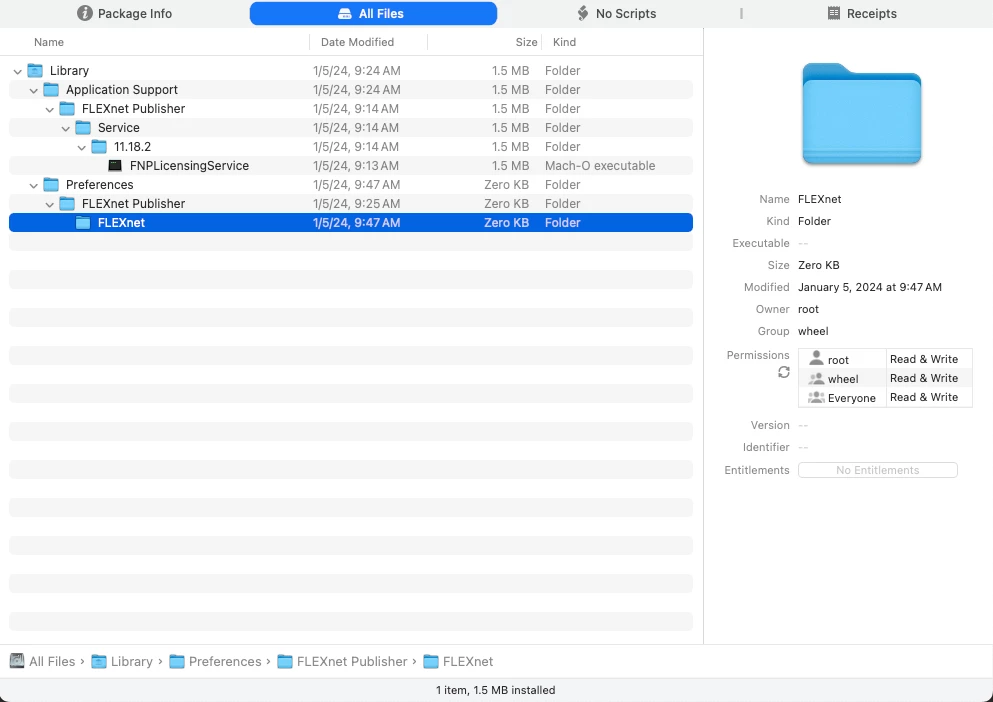
Task: Click the Package Info tab's info icon
Action: click(x=85, y=13)
